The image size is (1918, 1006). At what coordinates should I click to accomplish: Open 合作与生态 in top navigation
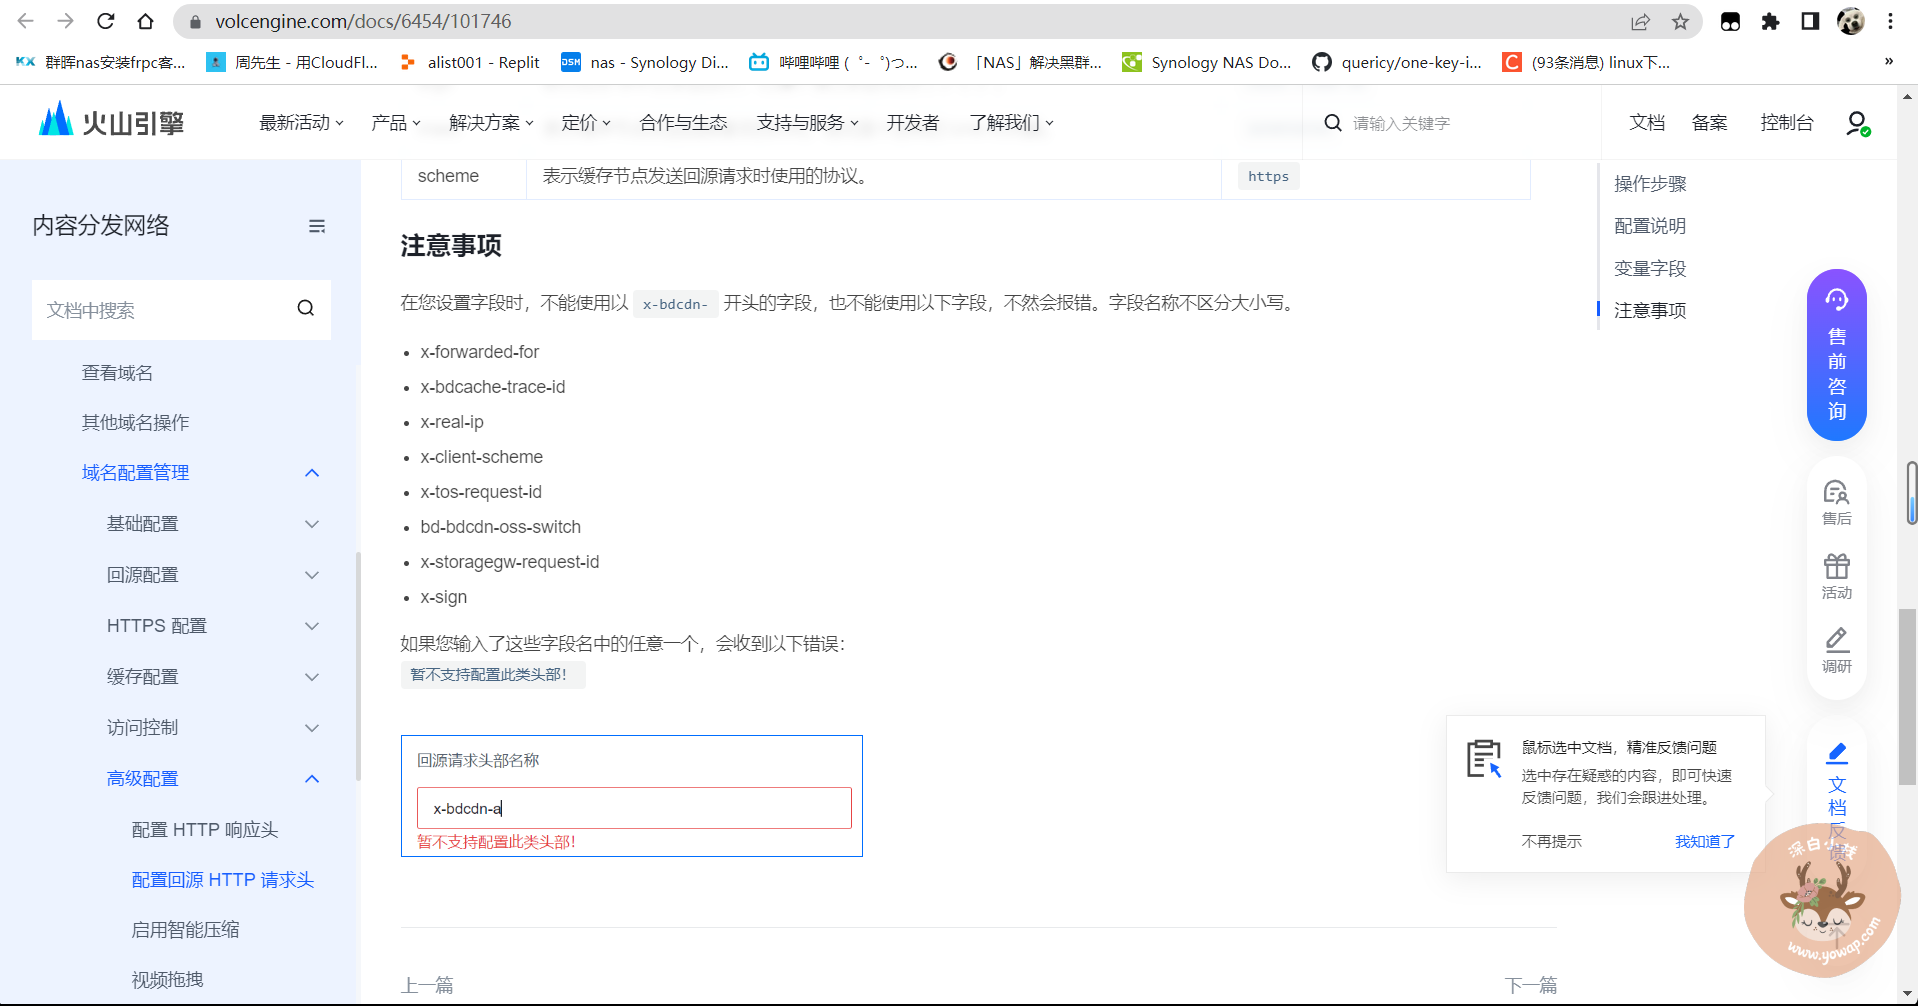(683, 123)
